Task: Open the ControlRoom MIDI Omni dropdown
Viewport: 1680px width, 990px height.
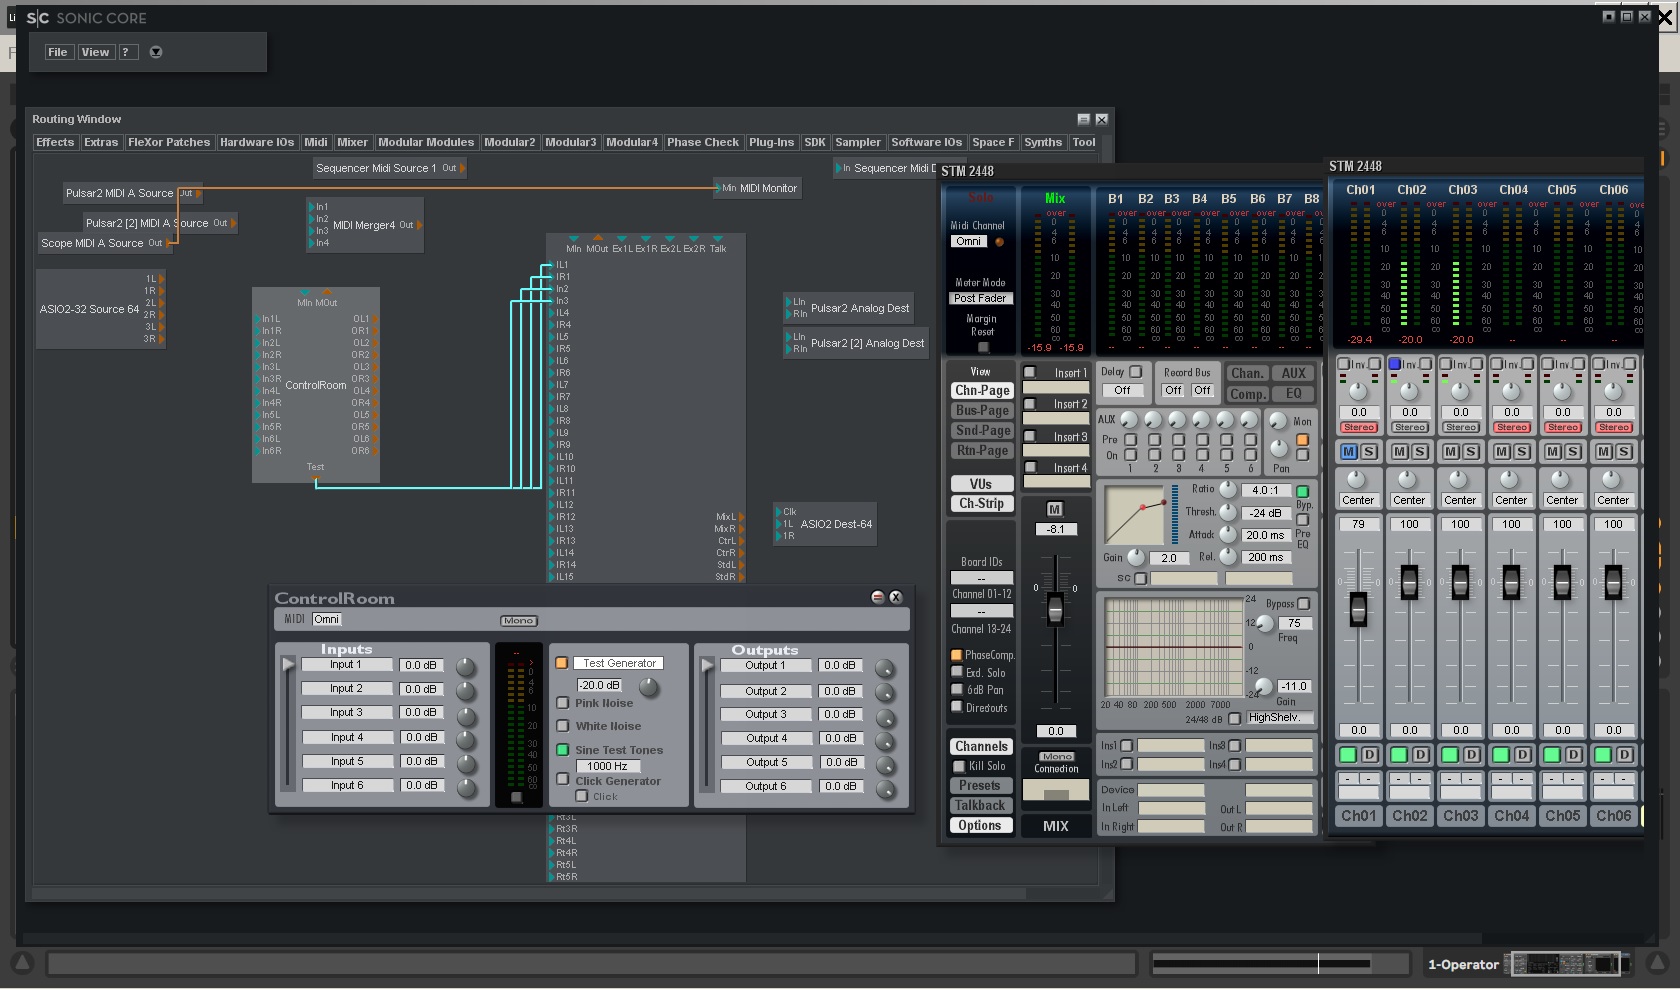Action: pyautogui.click(x=327, y=620)
